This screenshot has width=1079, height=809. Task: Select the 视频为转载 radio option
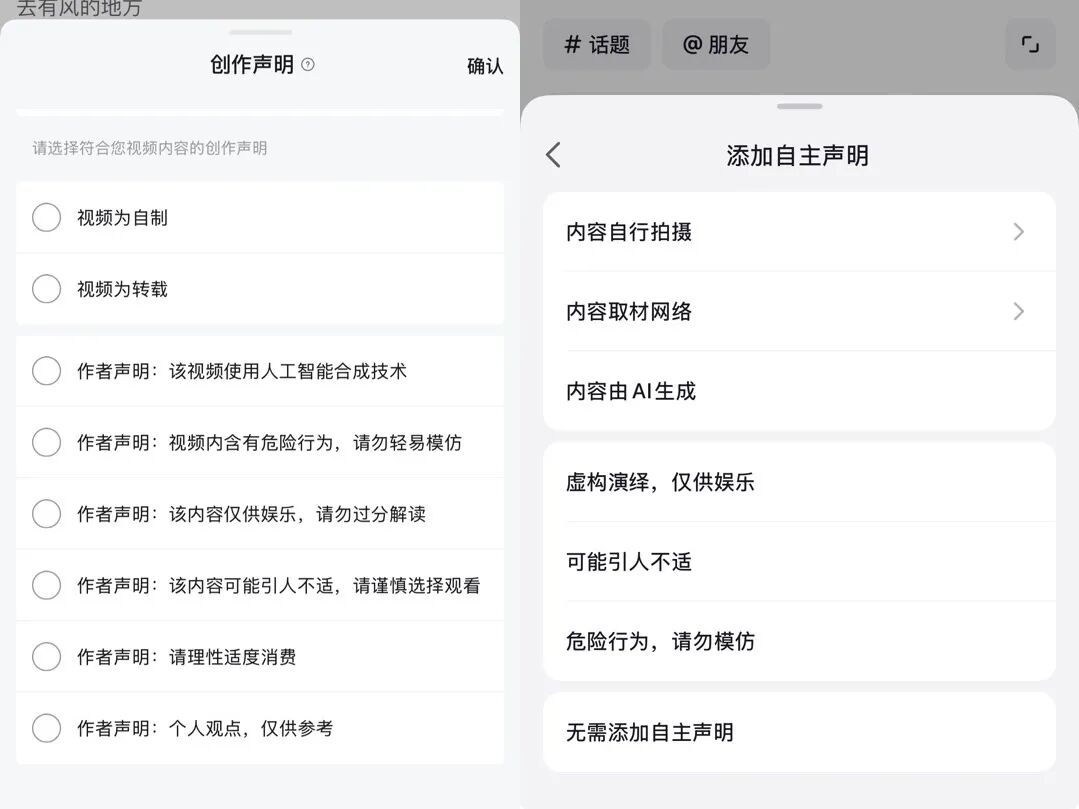click(46, 288)
